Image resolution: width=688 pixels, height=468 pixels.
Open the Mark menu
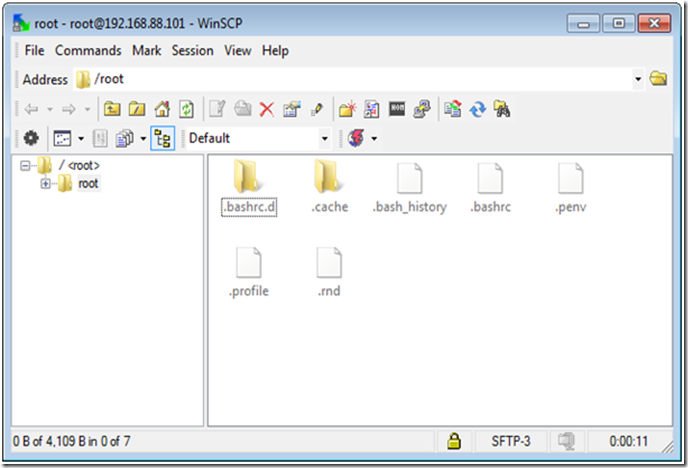point(147,50)
